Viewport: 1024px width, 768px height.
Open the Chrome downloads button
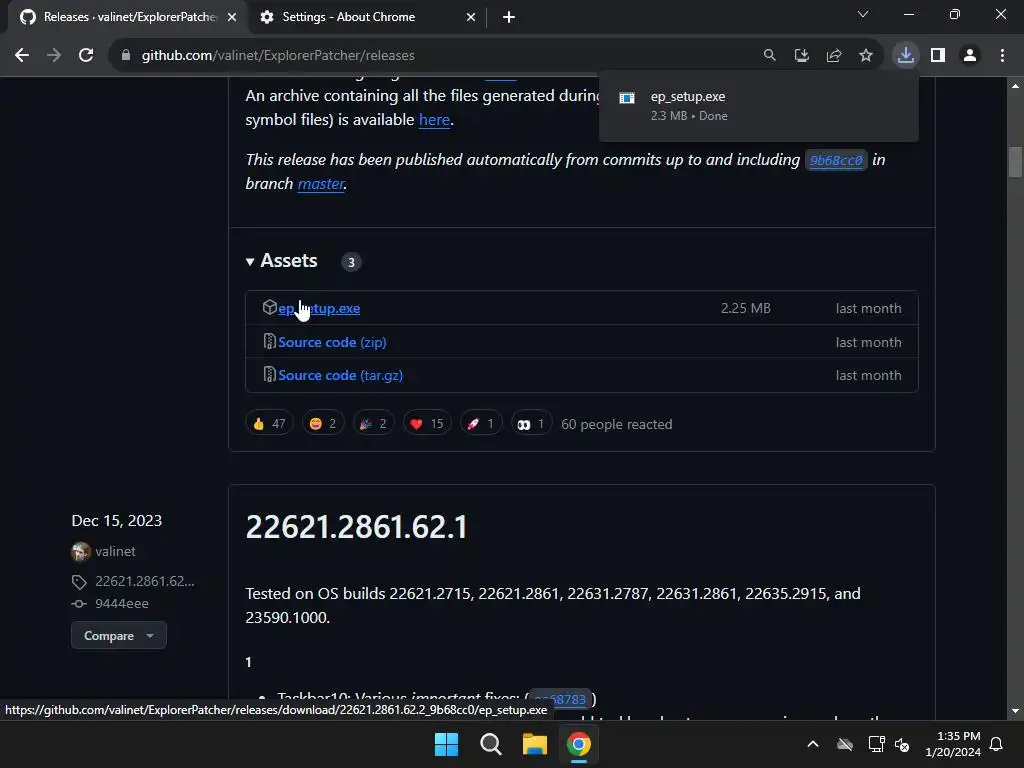[905, 56]
